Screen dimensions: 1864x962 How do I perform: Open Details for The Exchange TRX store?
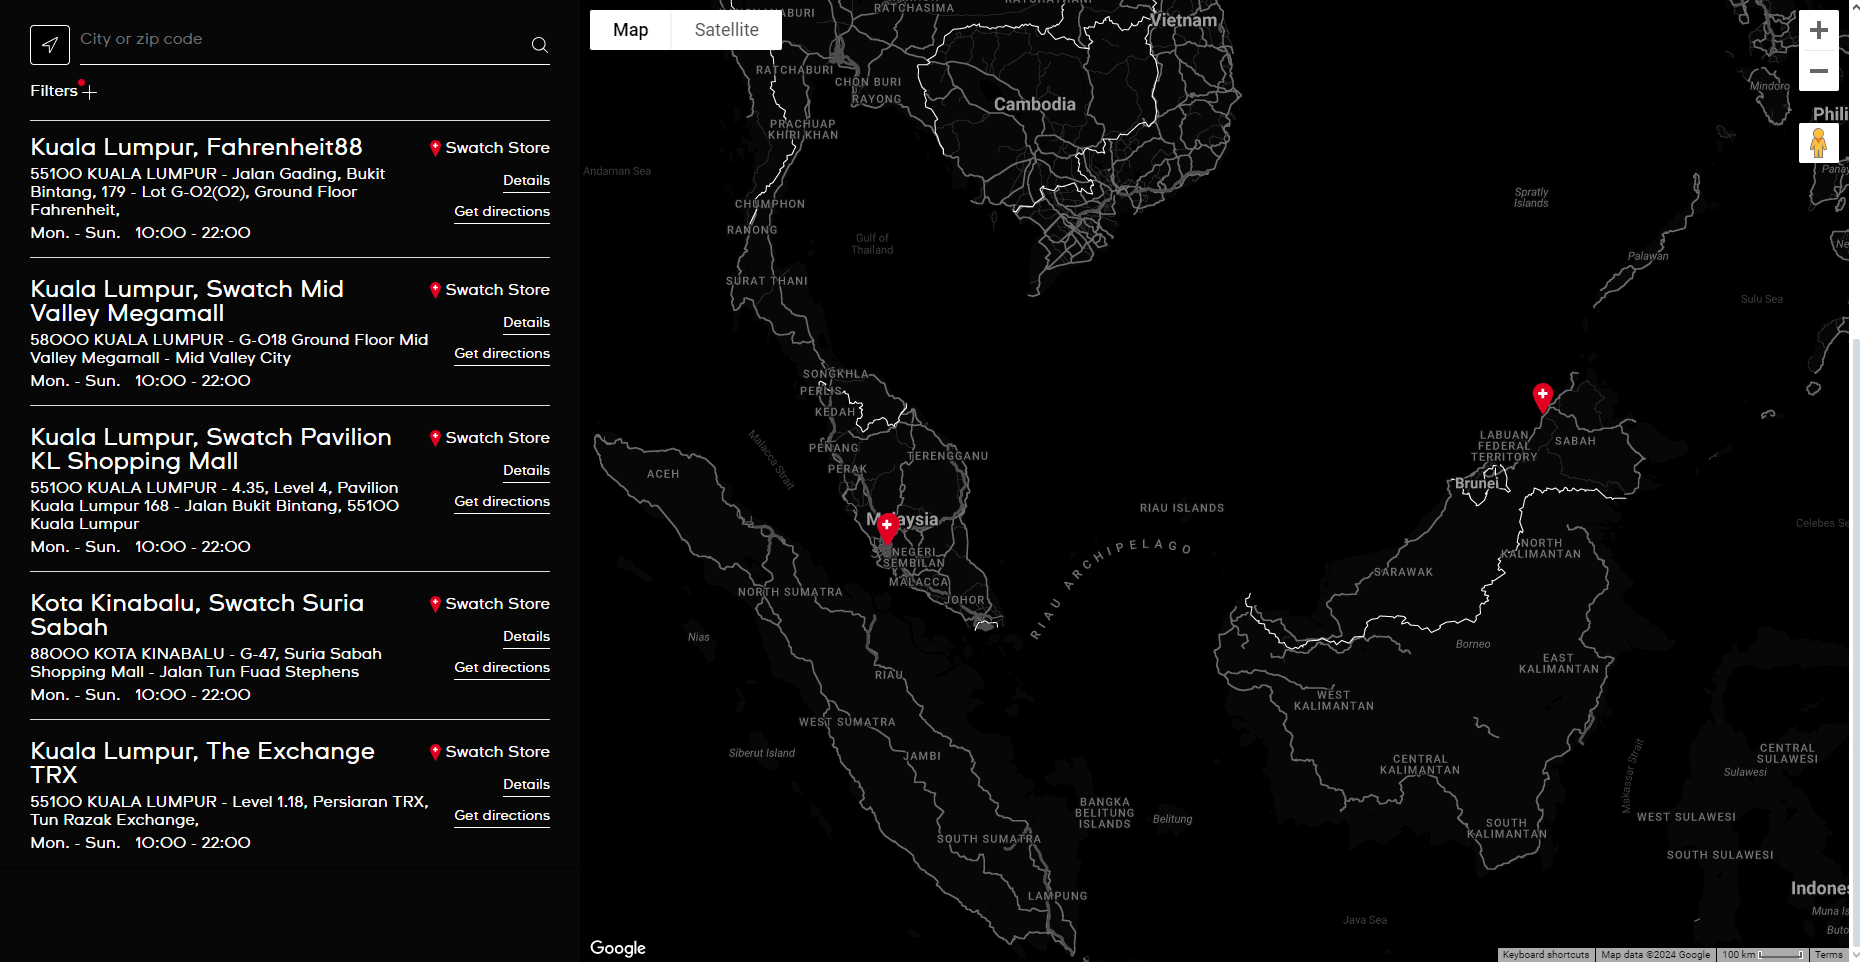point(526,785)
